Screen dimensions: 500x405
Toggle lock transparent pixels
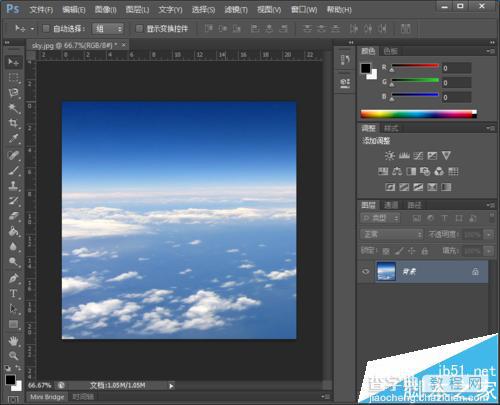click(386, 251)
